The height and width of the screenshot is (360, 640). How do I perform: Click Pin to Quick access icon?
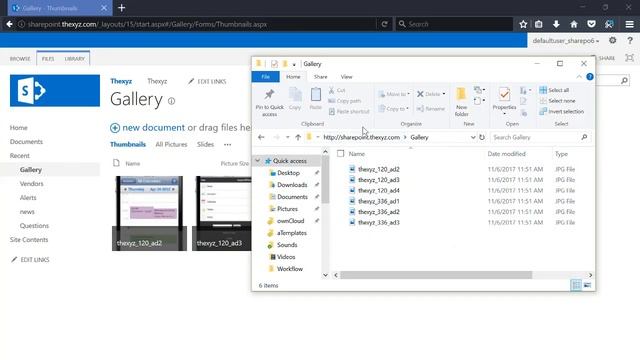269,95
